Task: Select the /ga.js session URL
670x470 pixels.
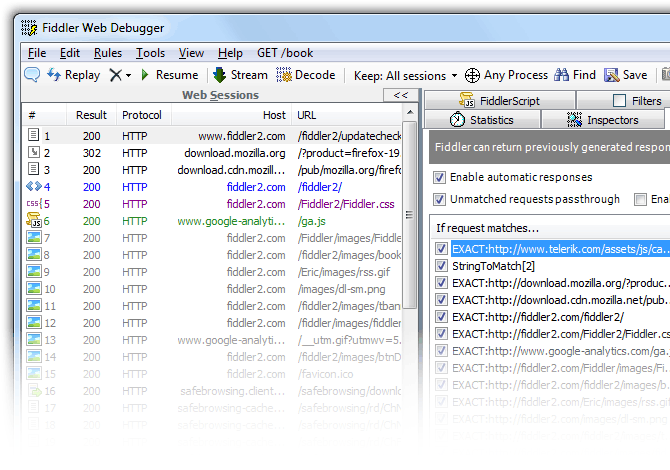Action: click(311, 221)
